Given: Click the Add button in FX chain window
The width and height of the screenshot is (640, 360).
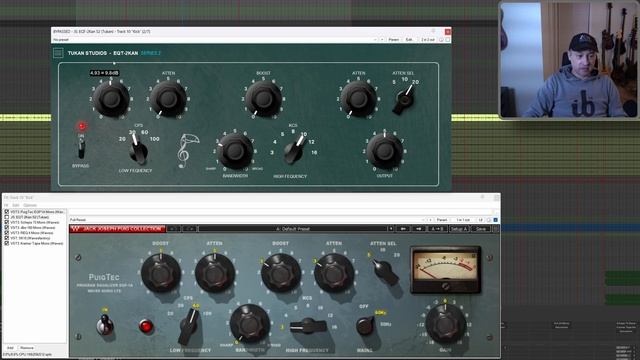Looking at the screenshot, I should click(x=10, y=348).
